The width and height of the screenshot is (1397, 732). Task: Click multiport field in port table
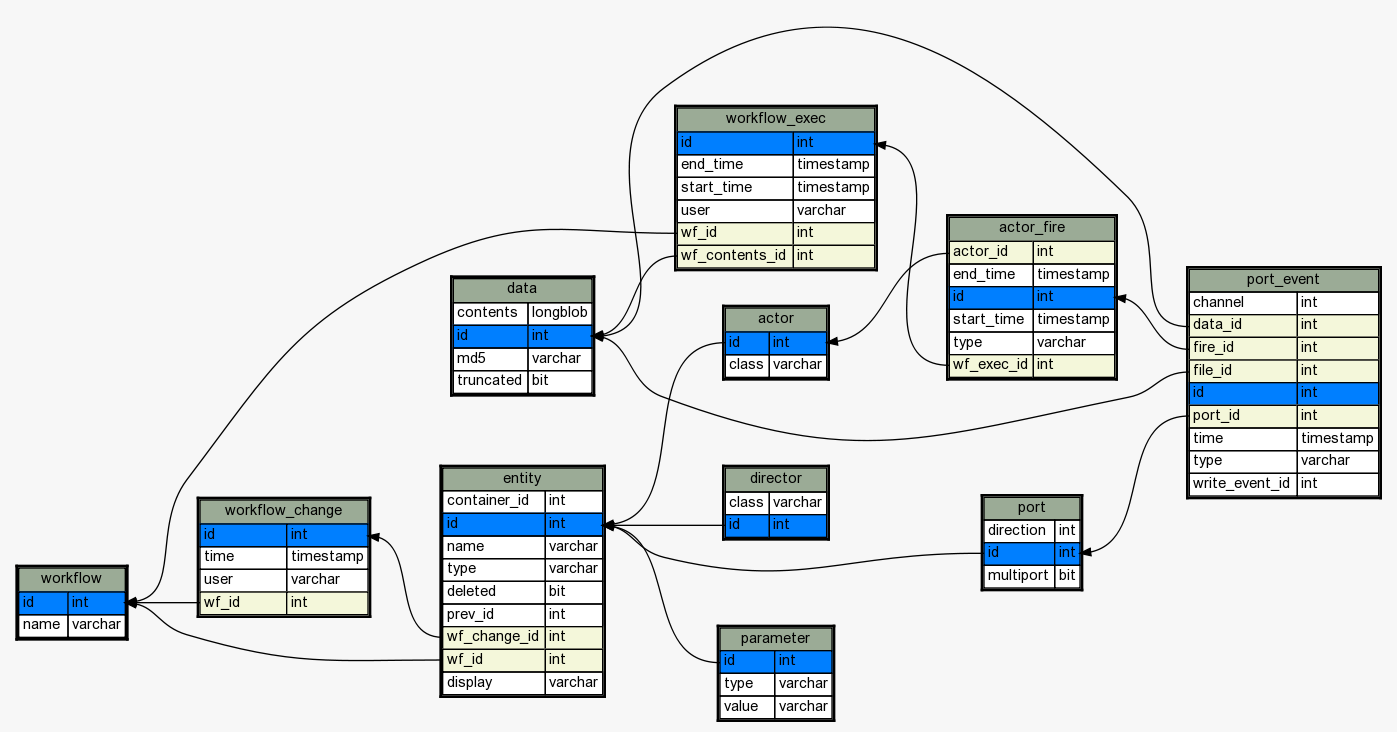point(1031,577)
